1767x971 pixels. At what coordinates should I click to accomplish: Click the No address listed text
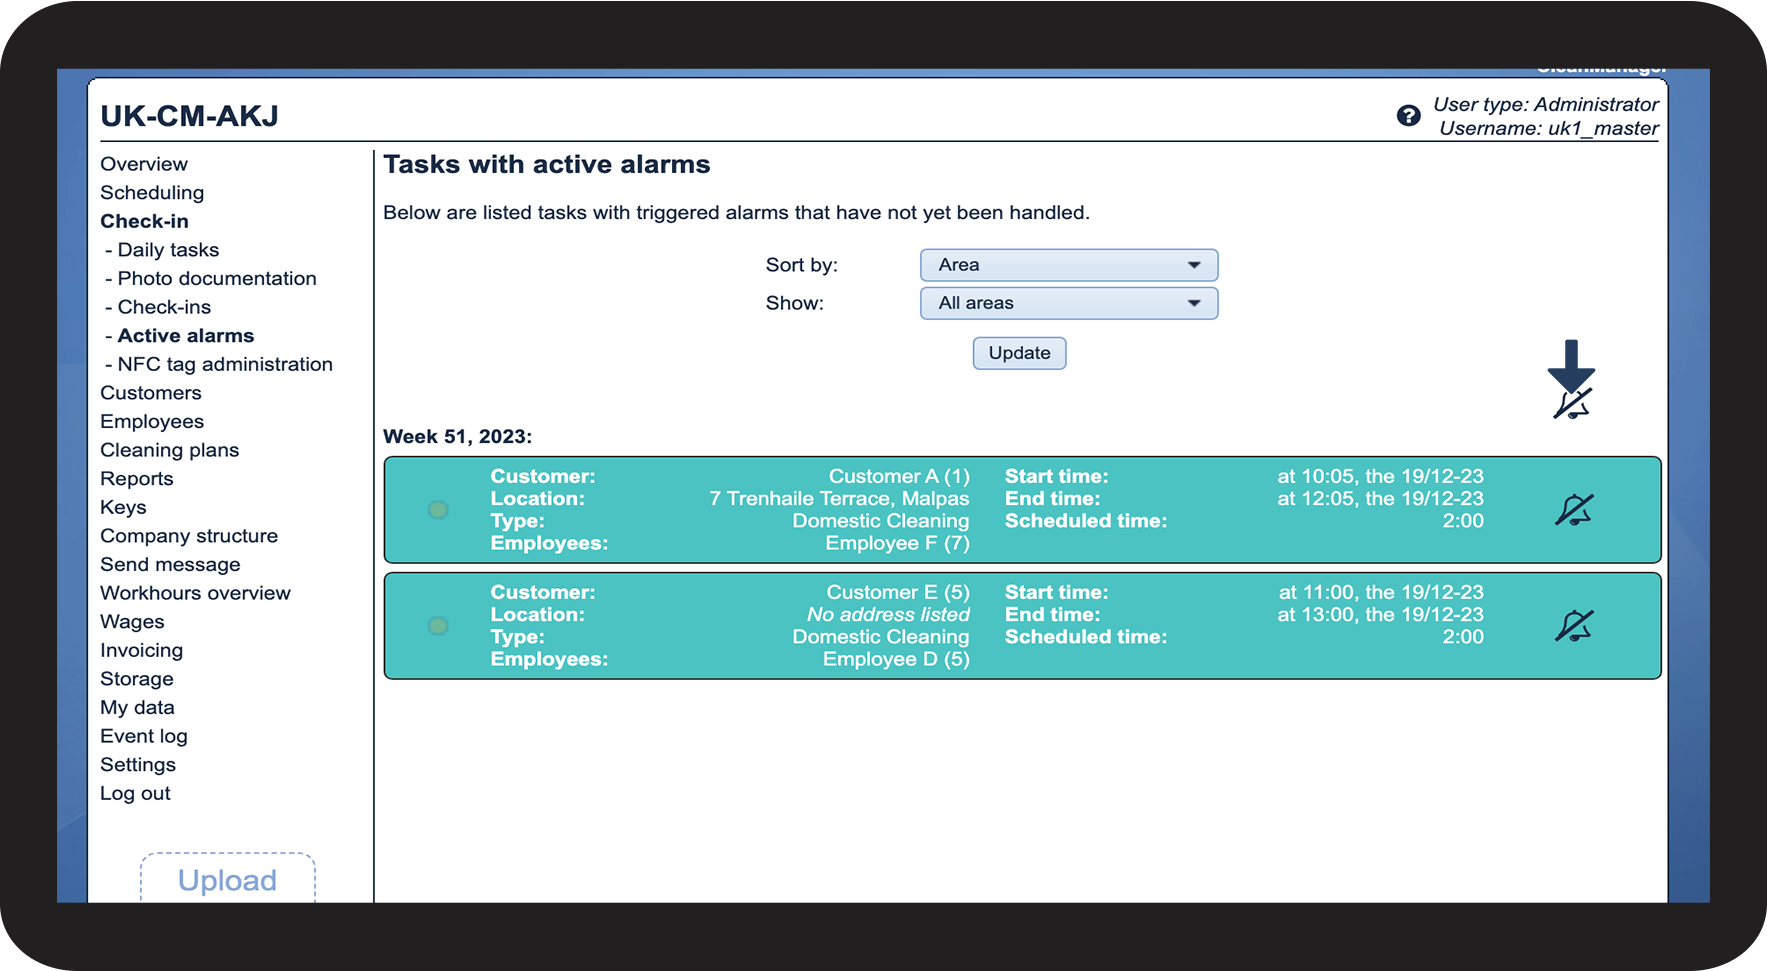[x=888, y=615]
